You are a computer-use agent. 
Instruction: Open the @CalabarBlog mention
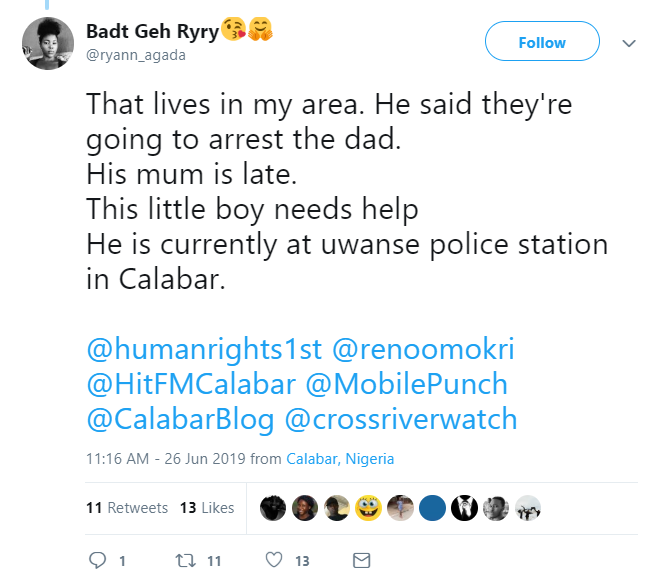pyautogui.click(x=180, y=419)
